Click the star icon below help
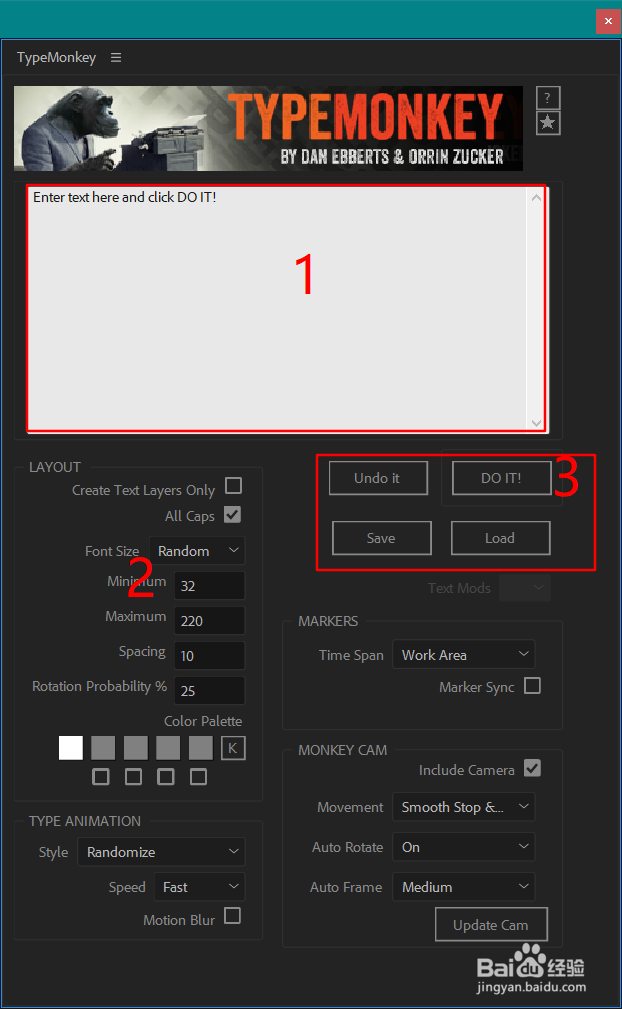622x1009 pixels. (x=547, y=122)
